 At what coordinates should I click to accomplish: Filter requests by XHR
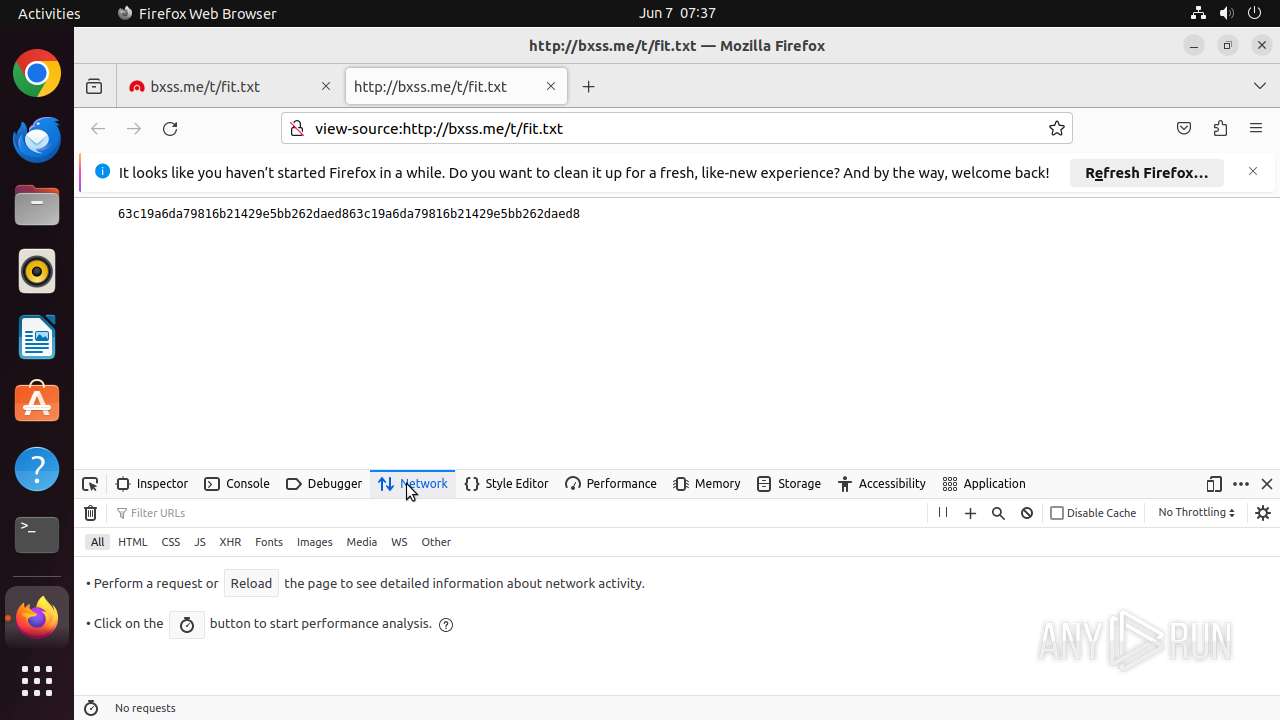point(230,542)
